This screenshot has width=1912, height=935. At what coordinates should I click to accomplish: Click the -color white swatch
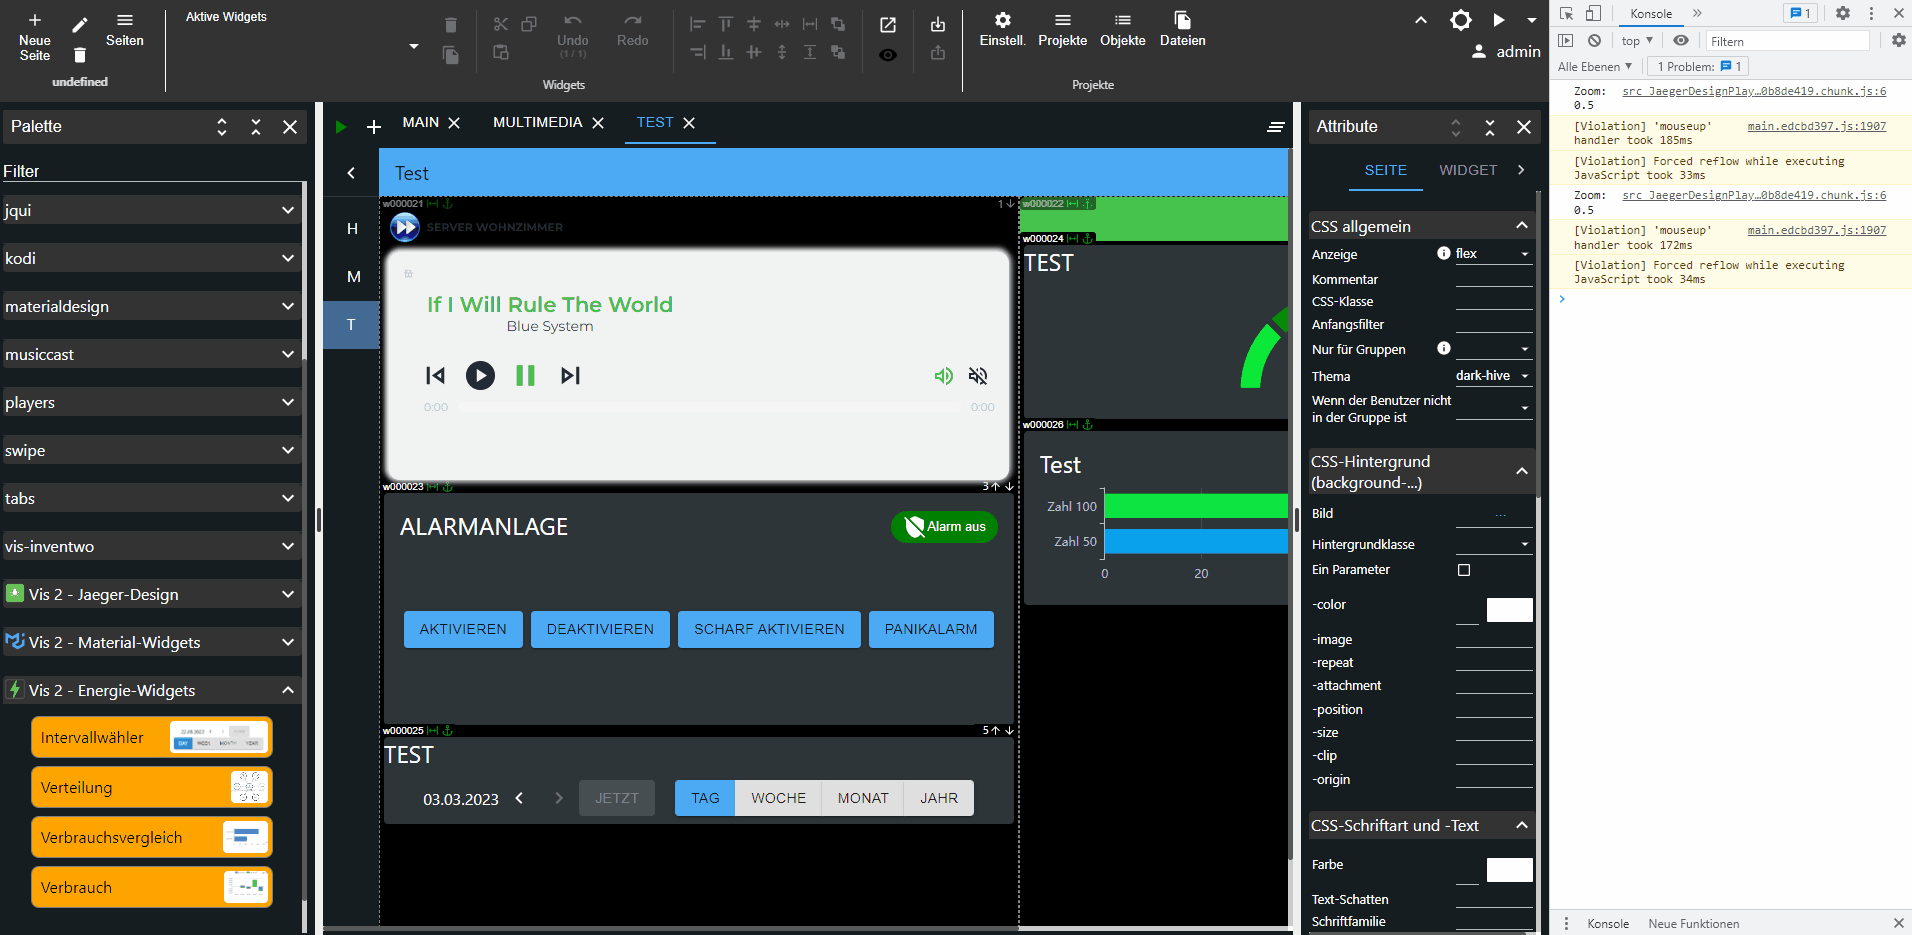pyautogui.click(x=1509, y=610)
